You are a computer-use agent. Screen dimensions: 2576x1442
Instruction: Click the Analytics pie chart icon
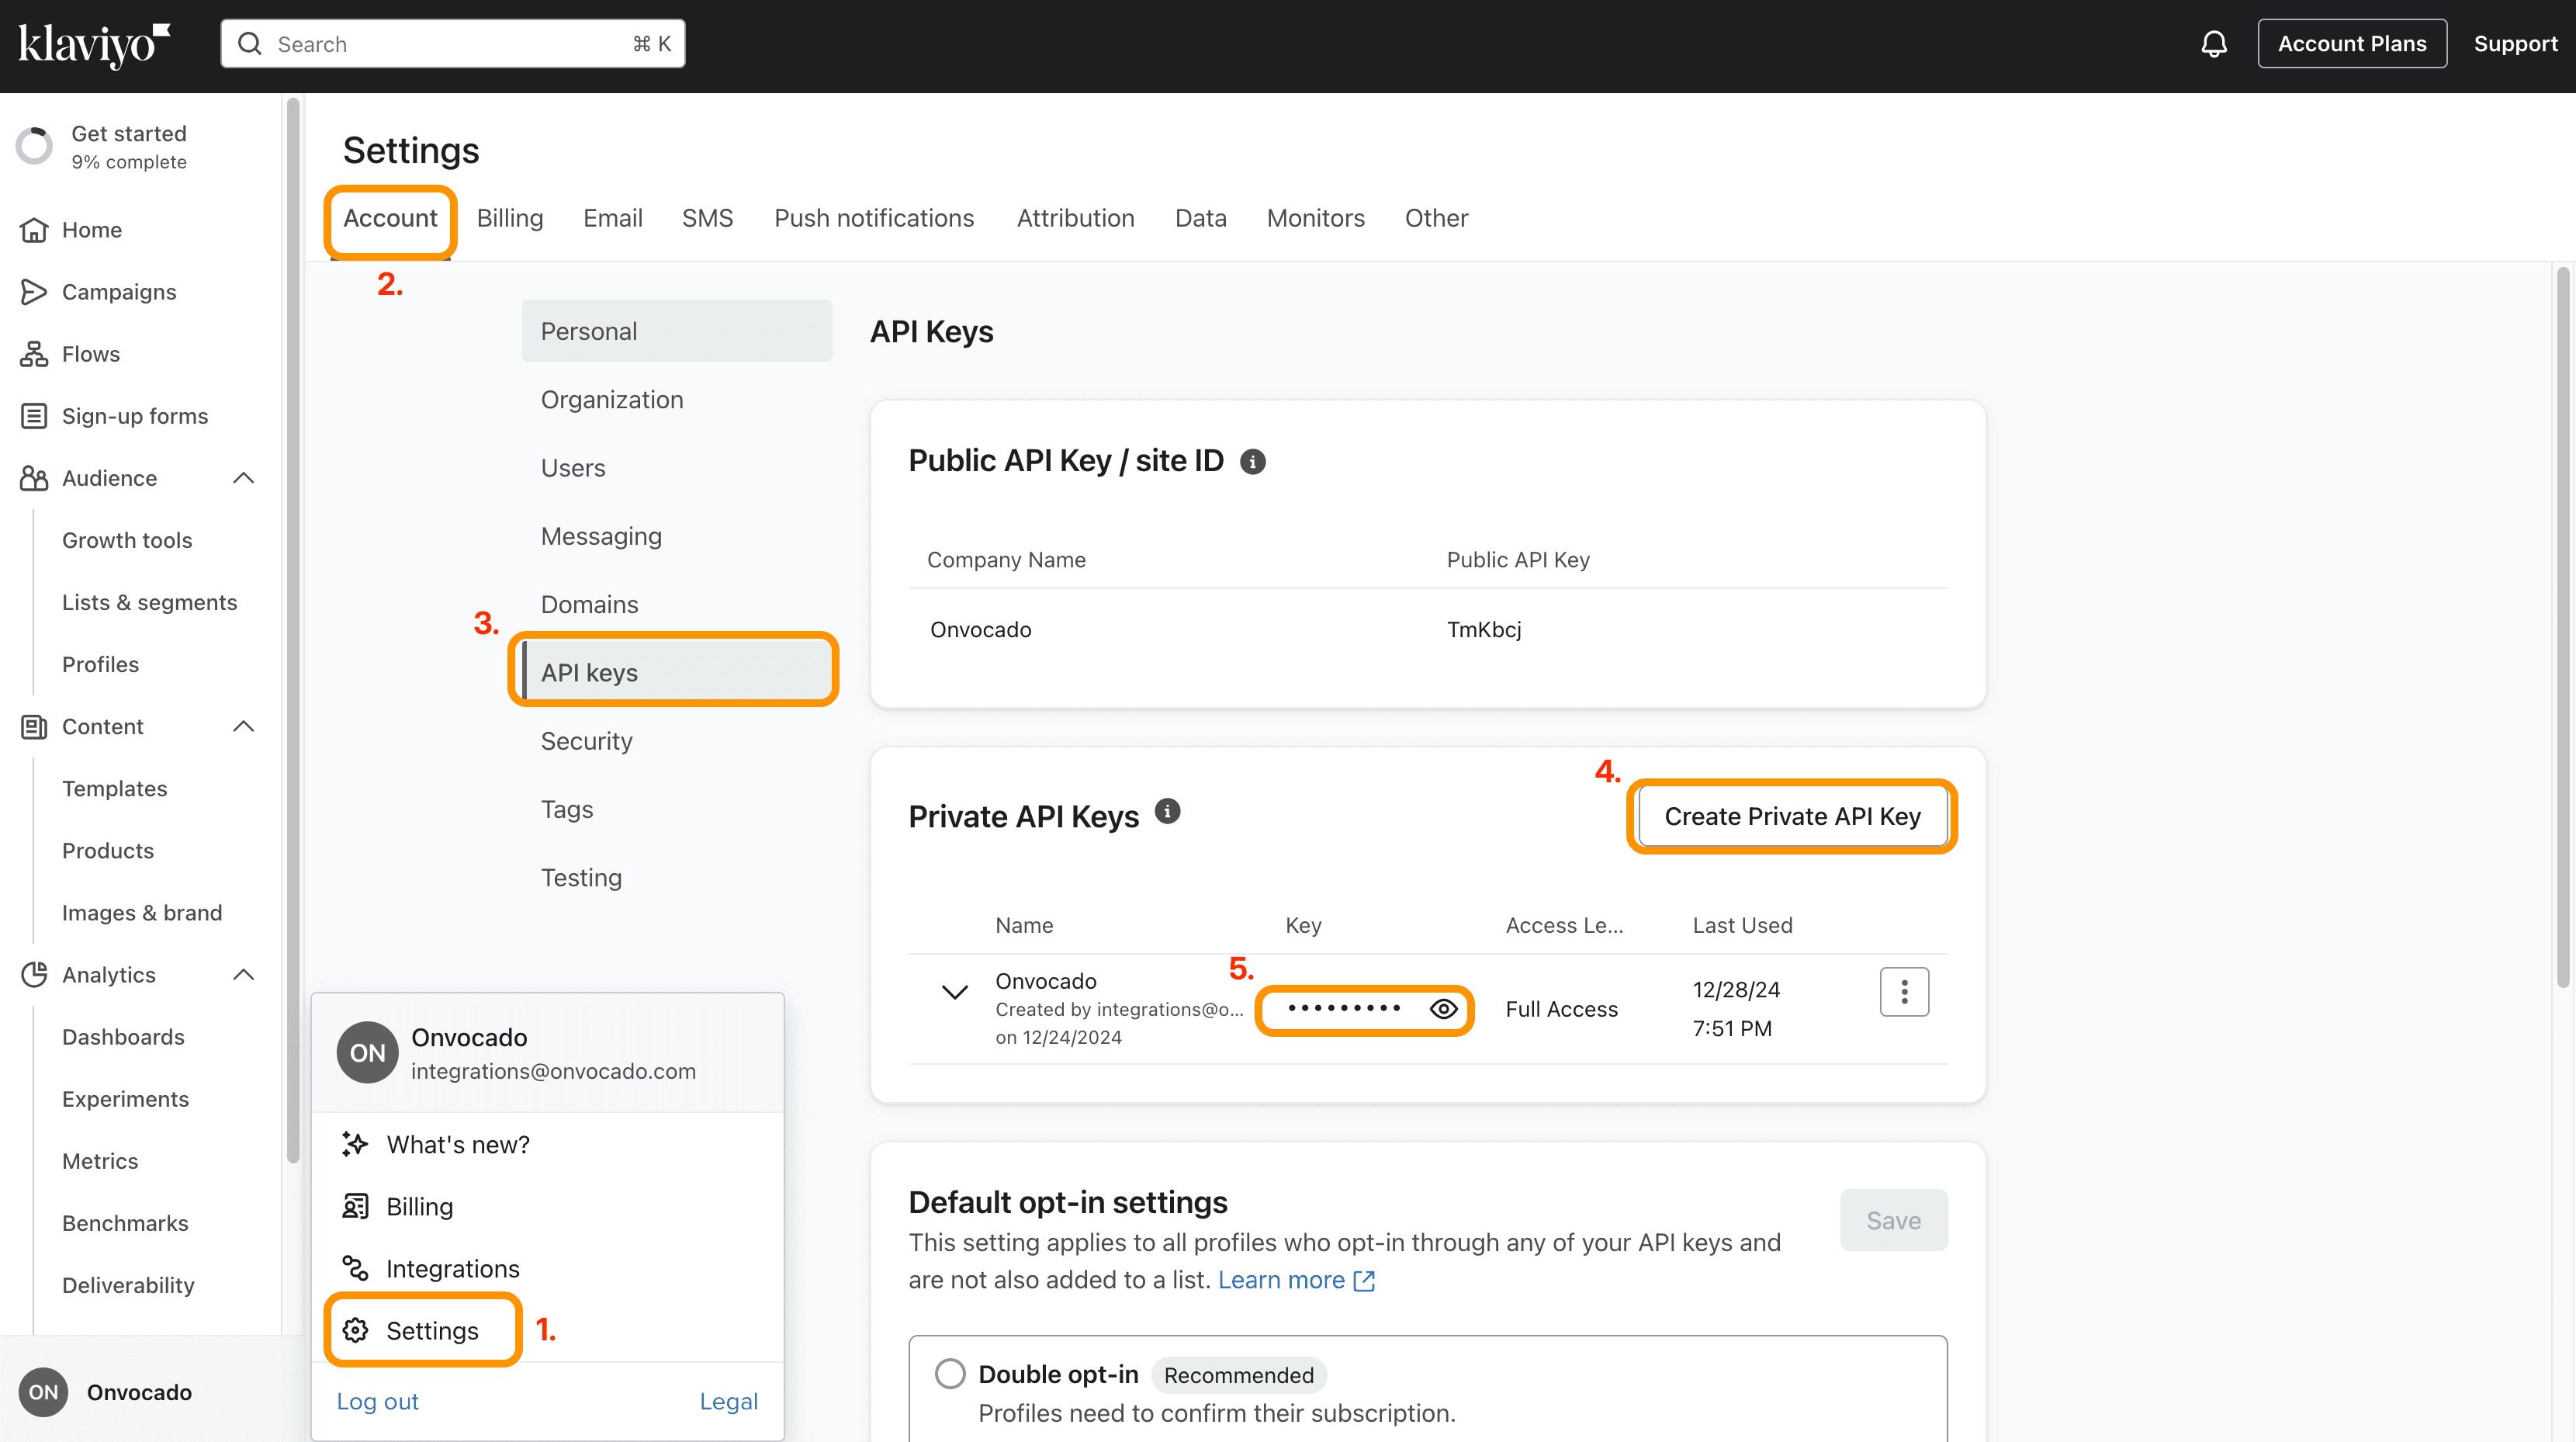coord(34,975)
